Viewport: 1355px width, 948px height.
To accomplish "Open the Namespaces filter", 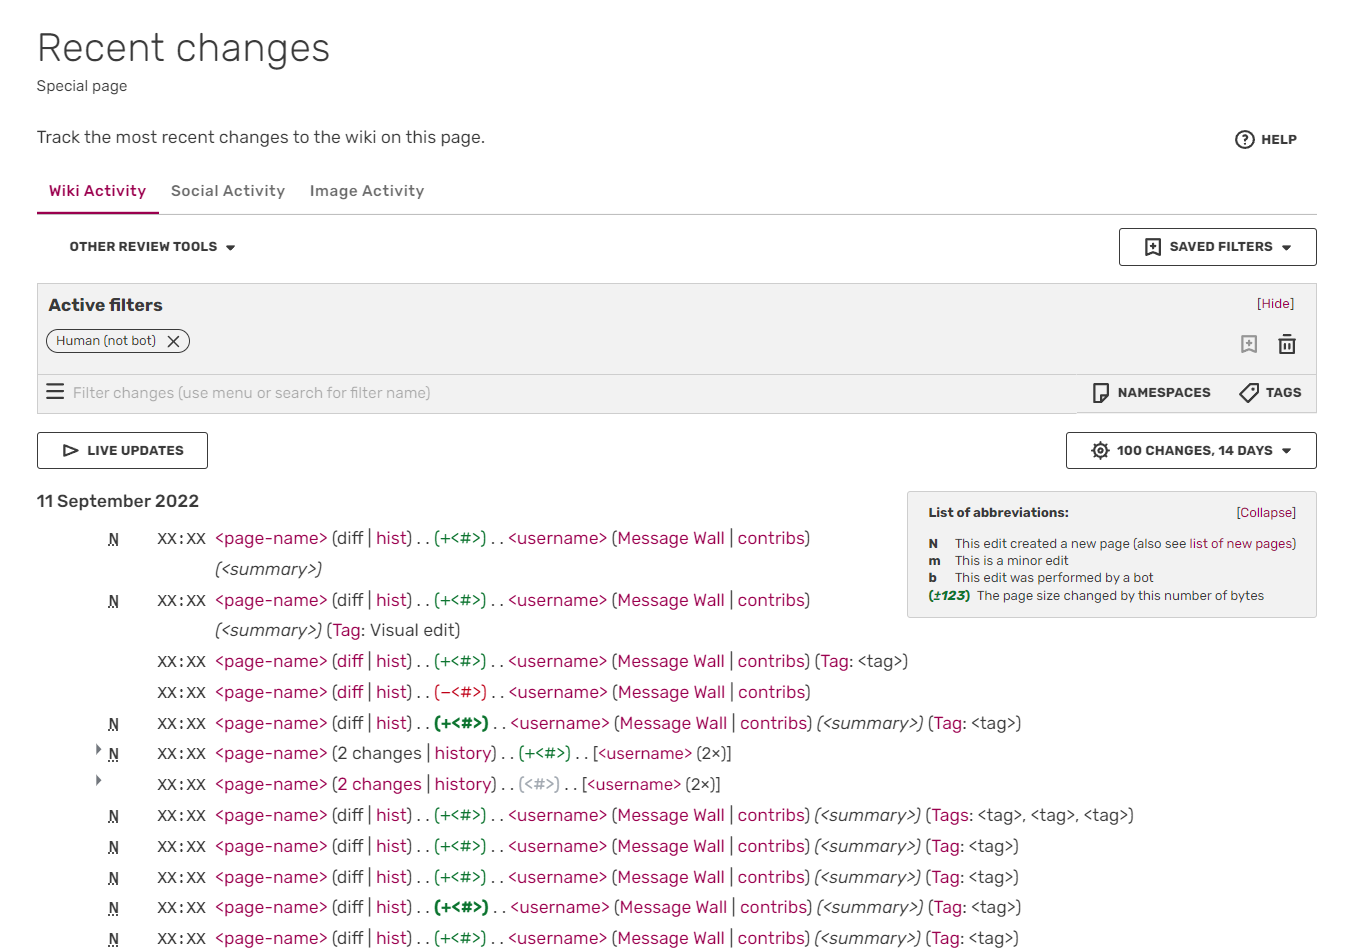I will 1151,393.
